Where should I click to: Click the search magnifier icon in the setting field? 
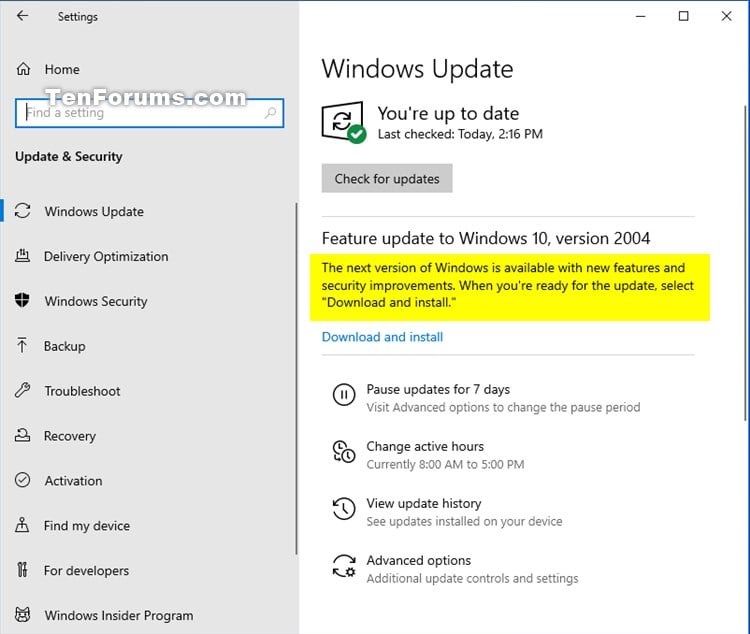(x=270, y=113)
